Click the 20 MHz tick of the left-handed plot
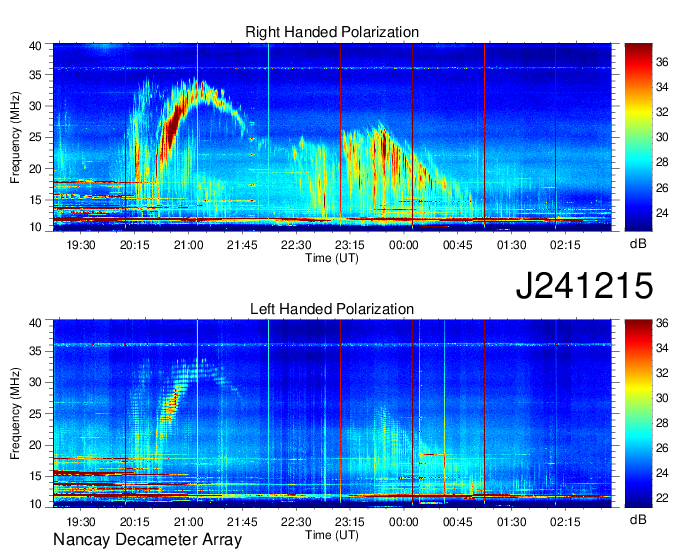Viewport: 680px width, 552px height. 36,445
